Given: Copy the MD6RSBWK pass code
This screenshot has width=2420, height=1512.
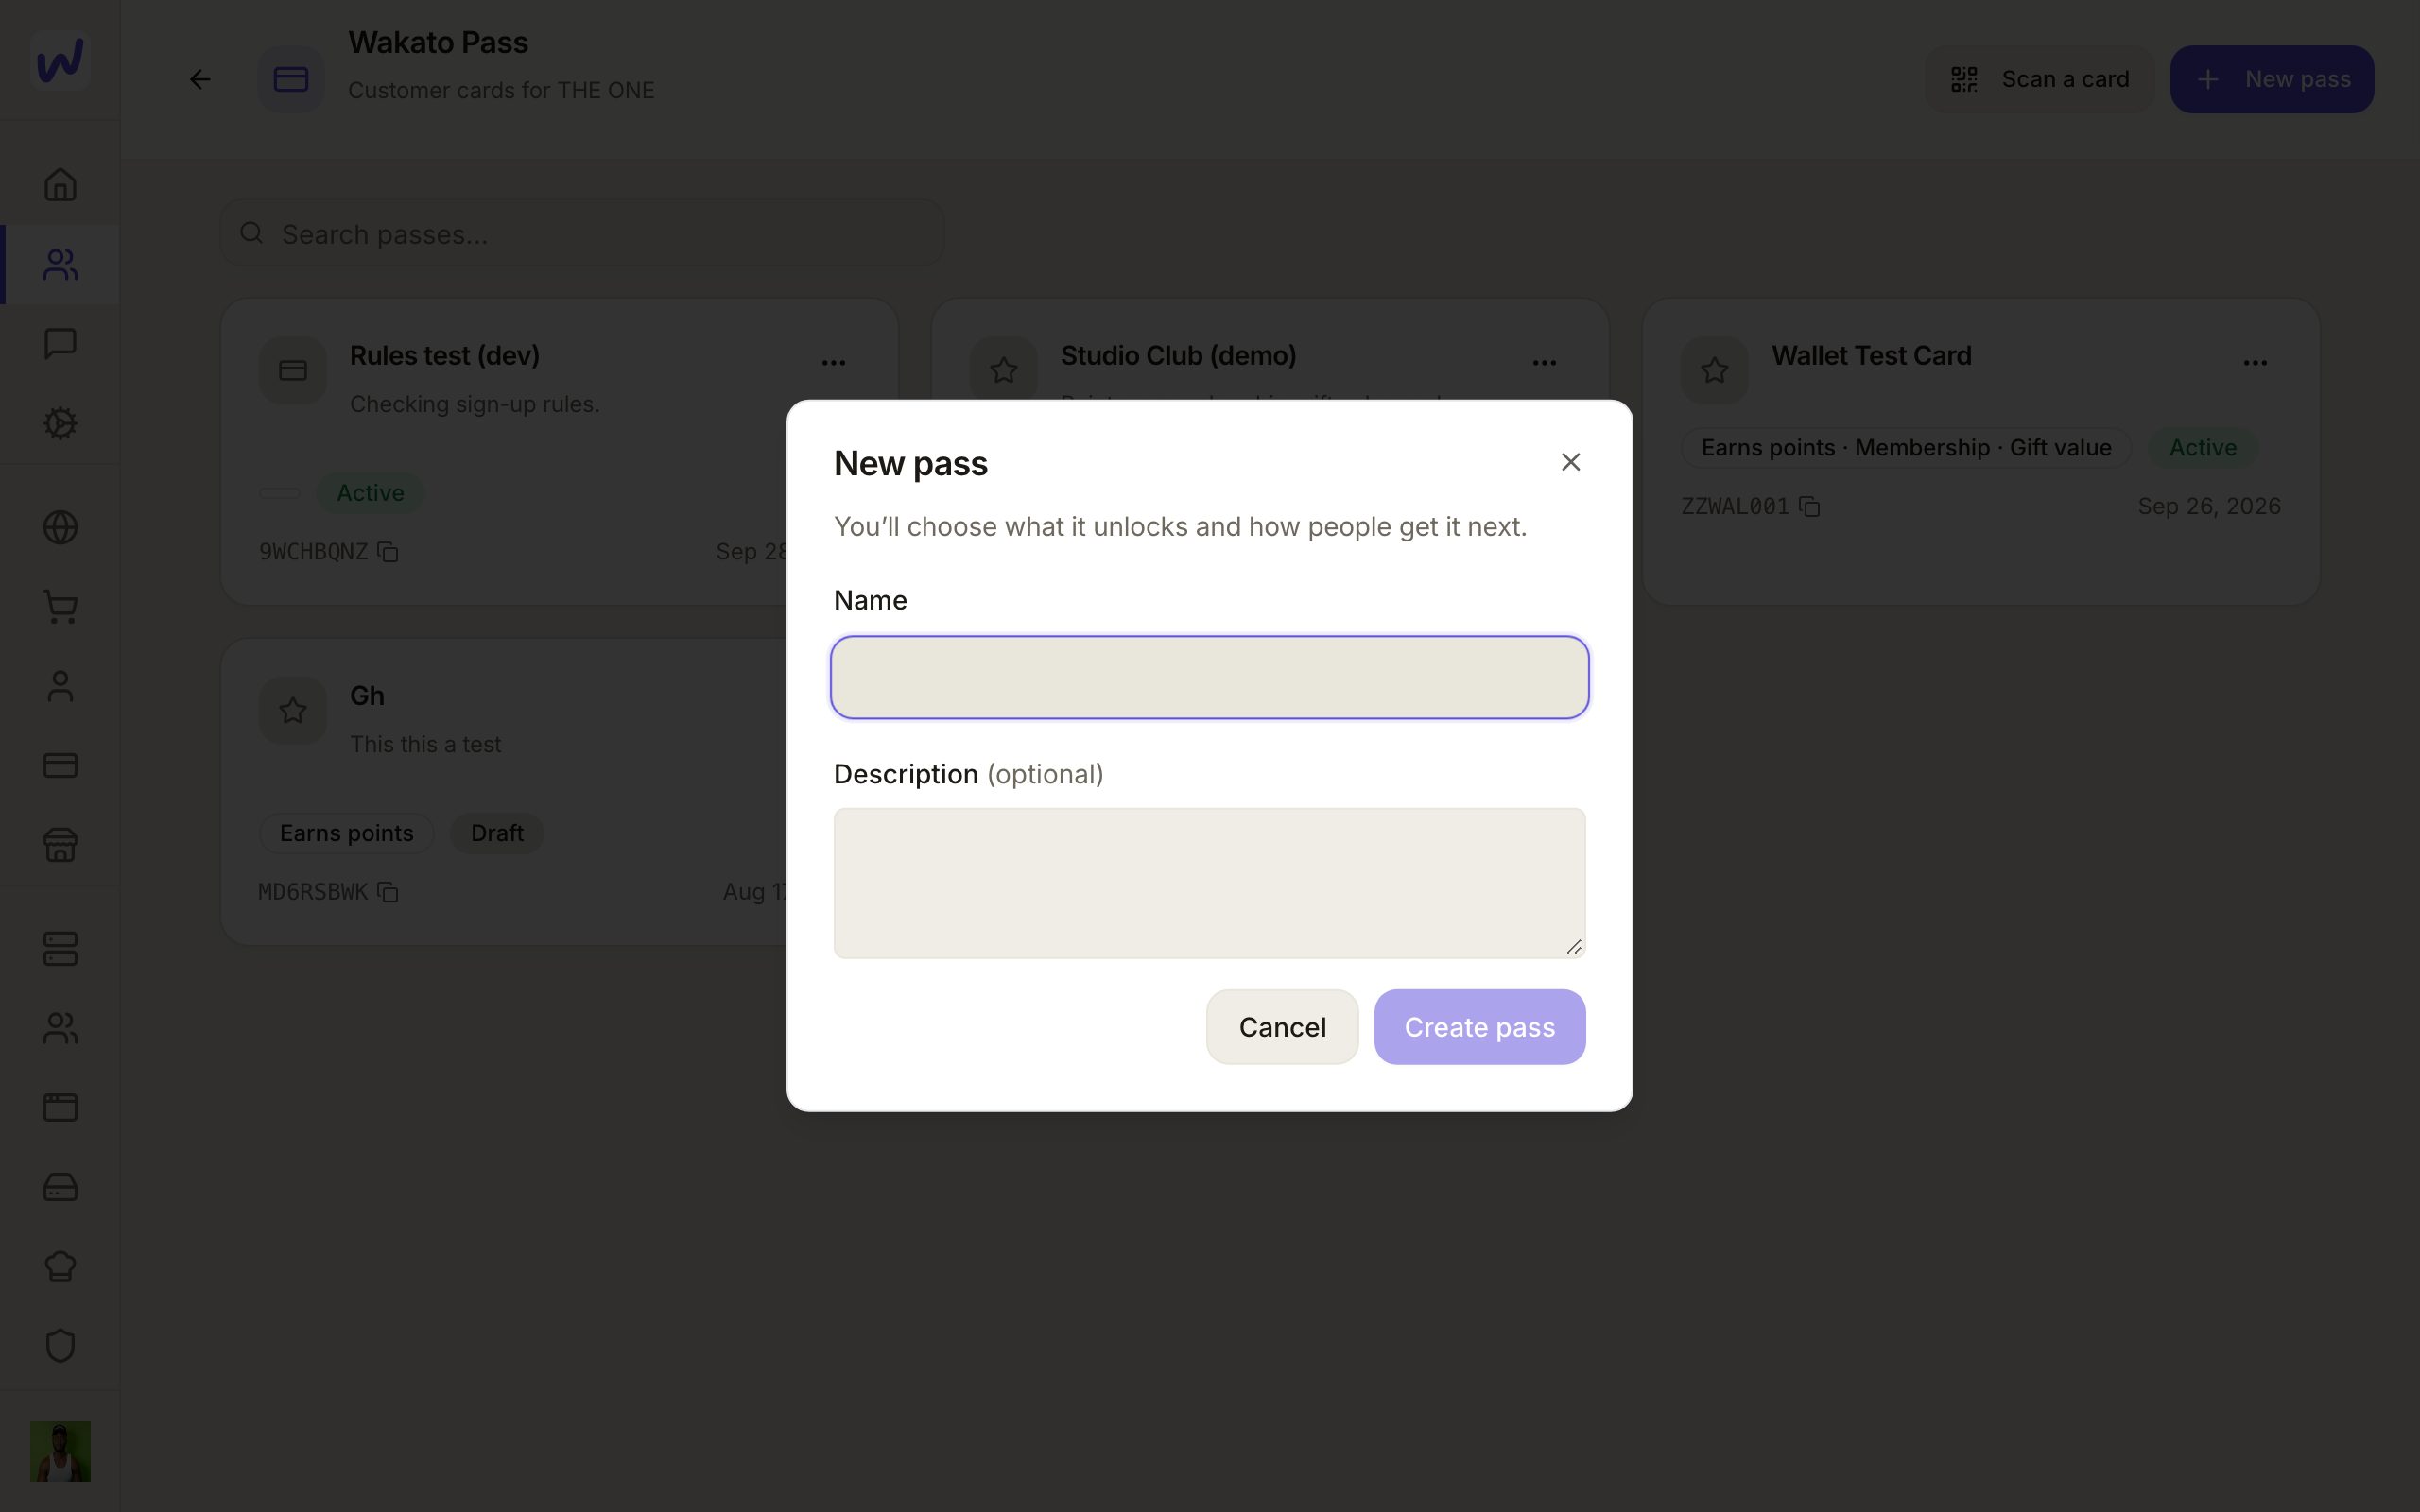Looking at the screenshot, I should click(388, 892).
